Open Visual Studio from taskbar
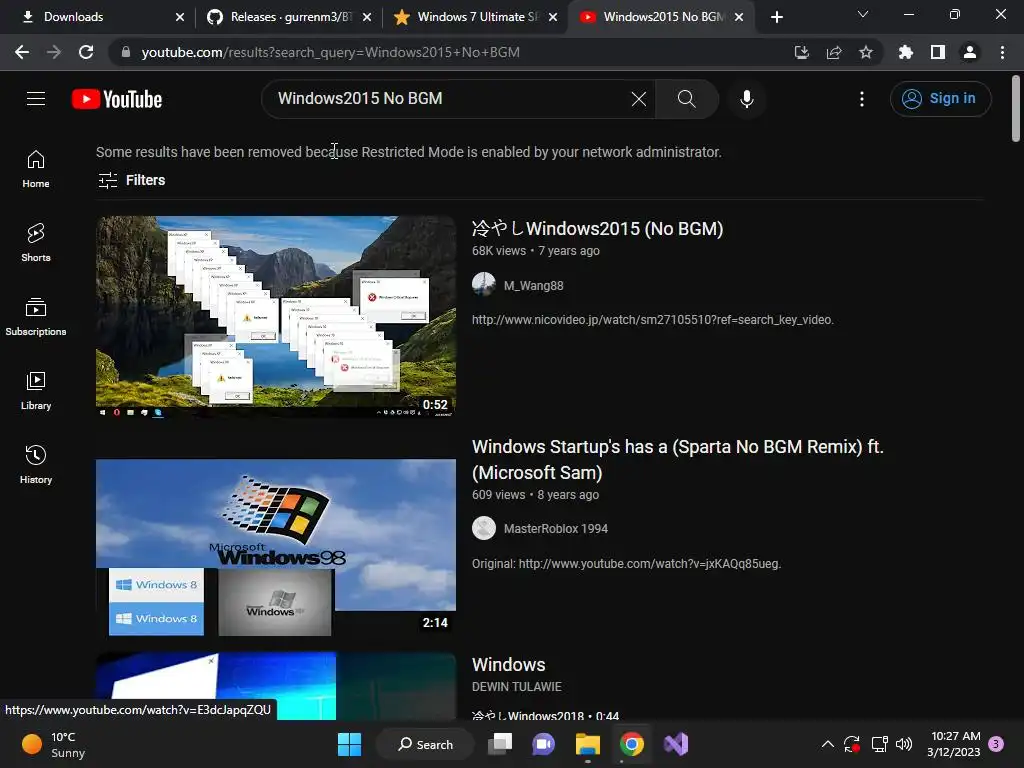This screenshot has height=768, width=1024. coord(676,744)
